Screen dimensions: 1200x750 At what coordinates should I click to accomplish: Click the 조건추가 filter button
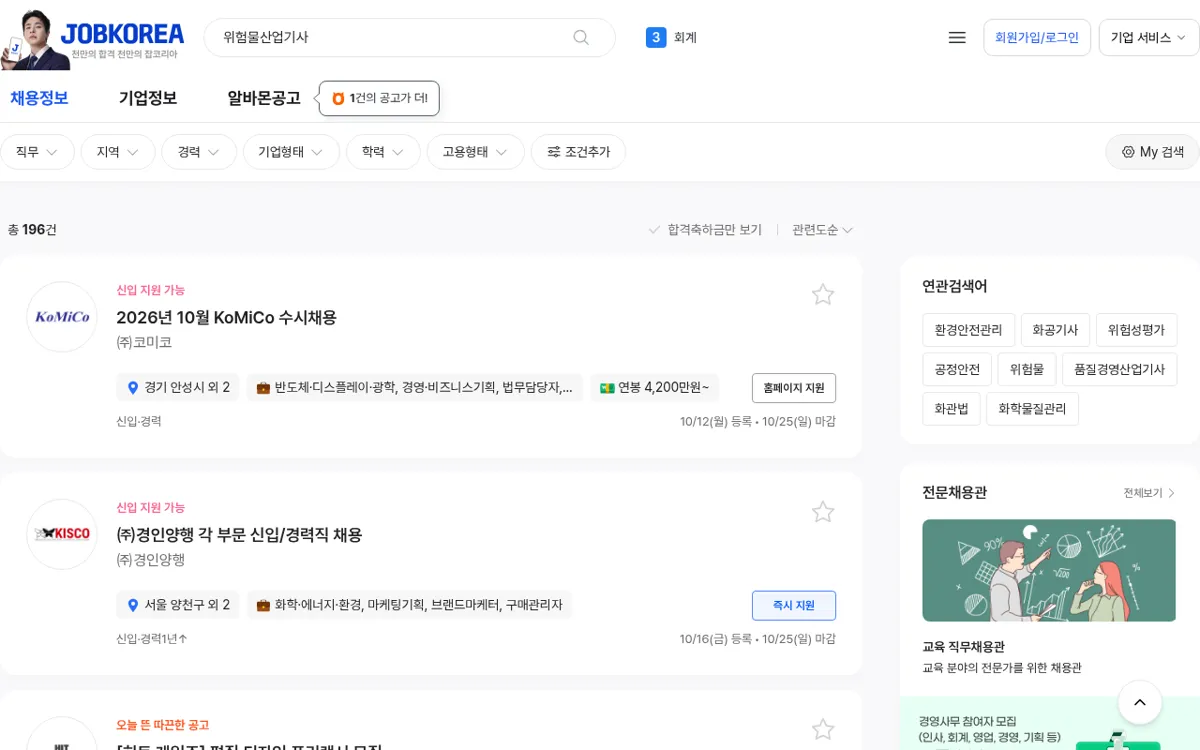point(578,152)
